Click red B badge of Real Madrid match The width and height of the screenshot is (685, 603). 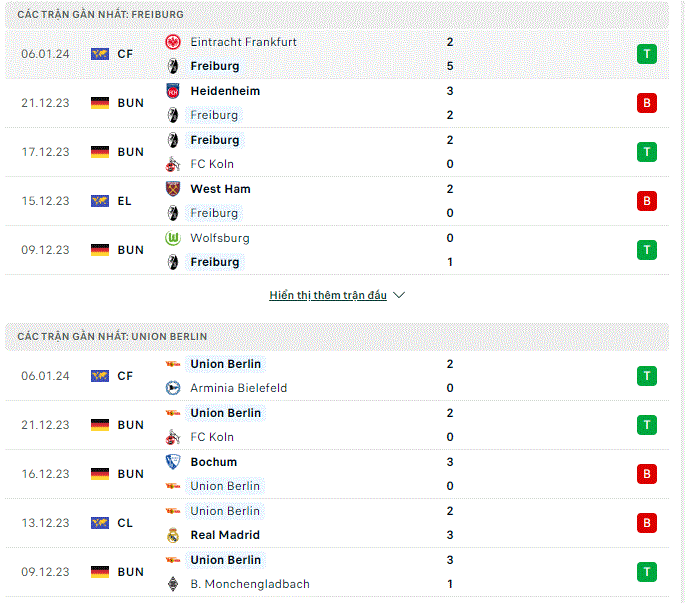pos(647,523)
